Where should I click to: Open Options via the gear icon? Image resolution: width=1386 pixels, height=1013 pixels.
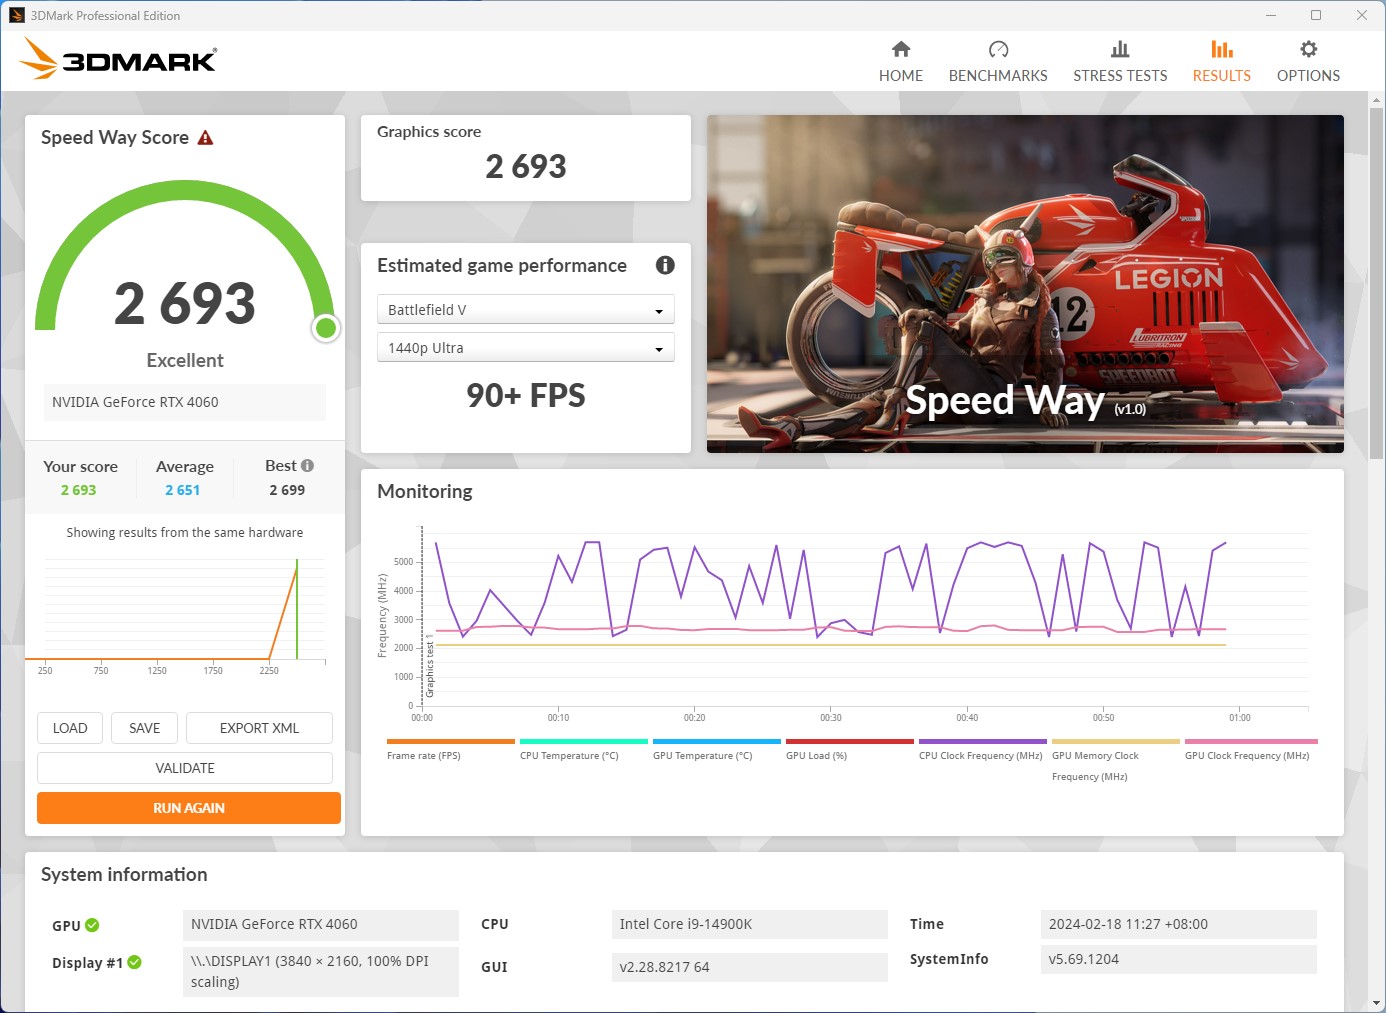coord(1307,49)
